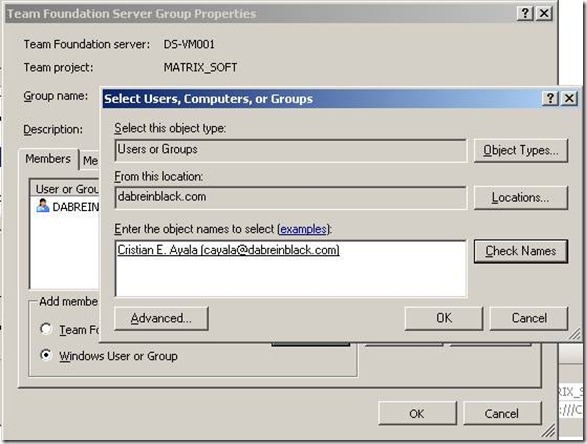The image size is (587, 444).
Task: Click resize grip of Select Users dialog
Action: click(x=575, y=334)
